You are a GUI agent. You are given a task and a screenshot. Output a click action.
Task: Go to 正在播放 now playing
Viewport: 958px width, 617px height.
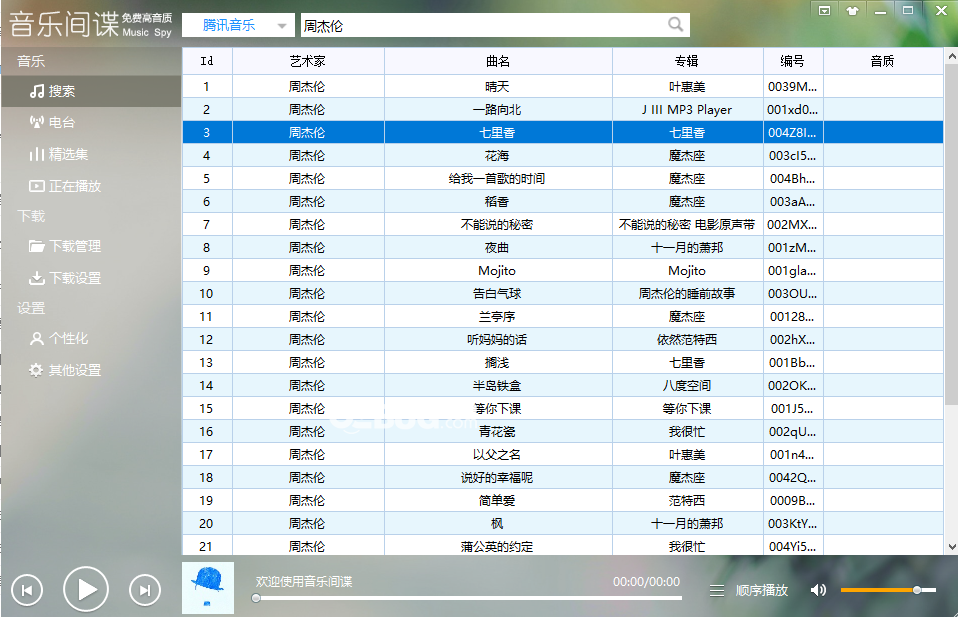(65, 186)
